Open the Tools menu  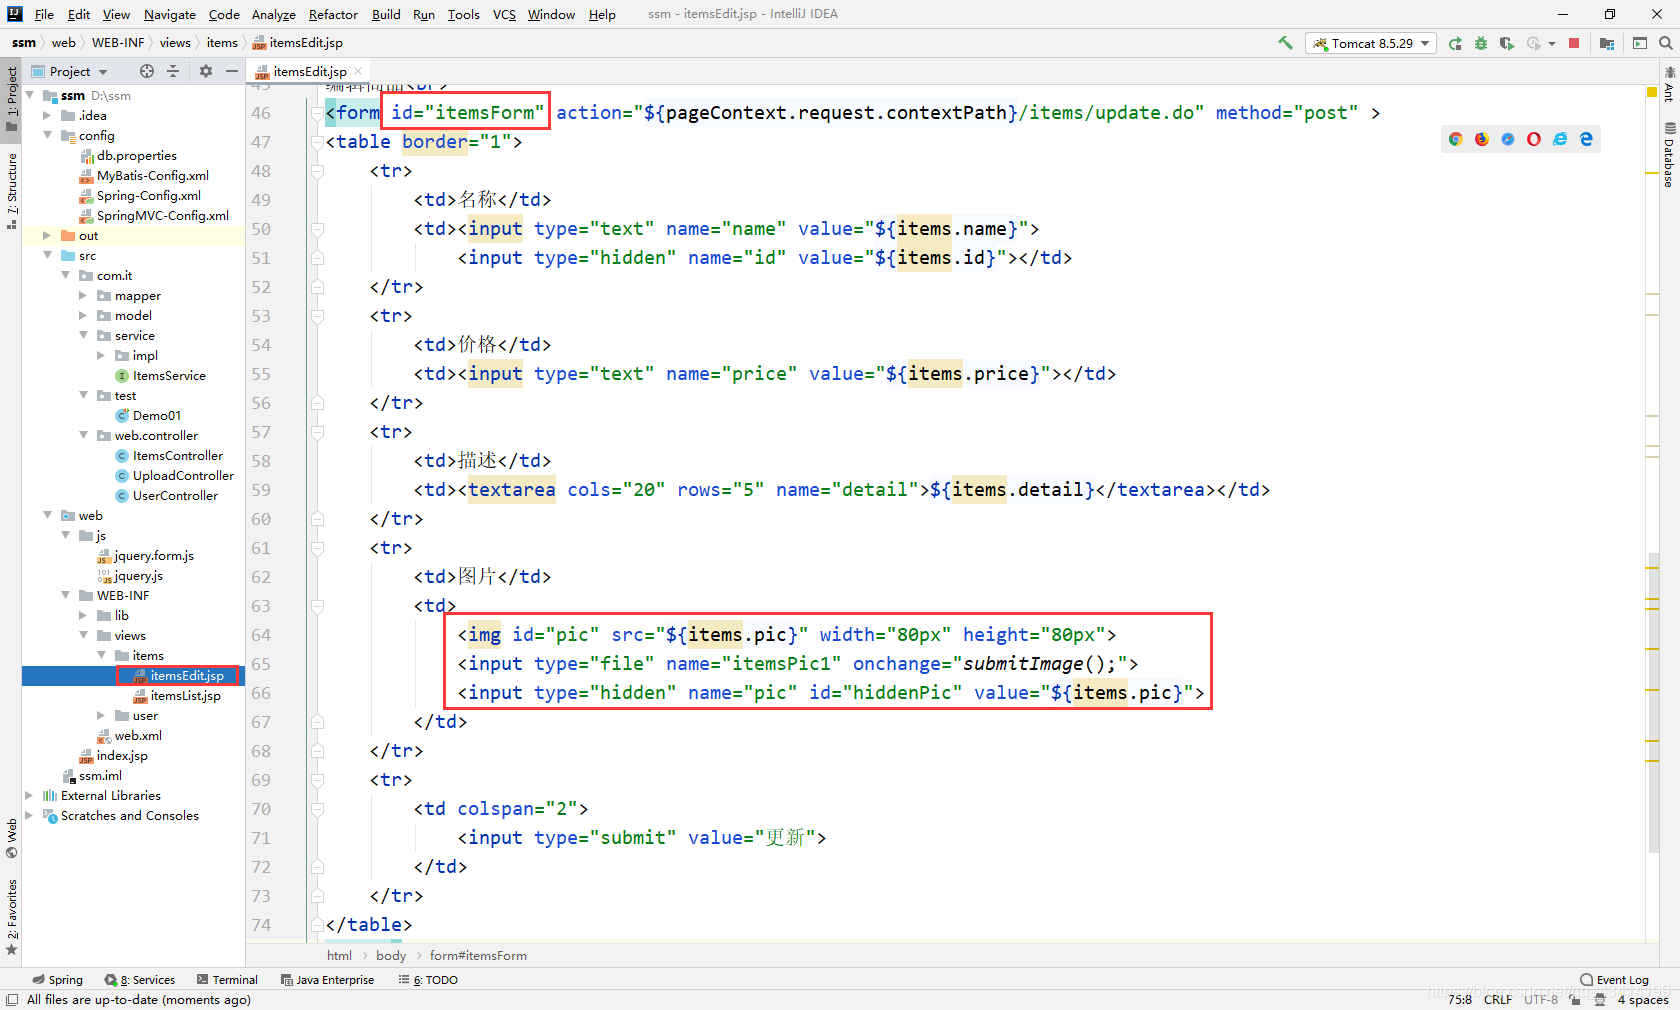tap(463, 14)
